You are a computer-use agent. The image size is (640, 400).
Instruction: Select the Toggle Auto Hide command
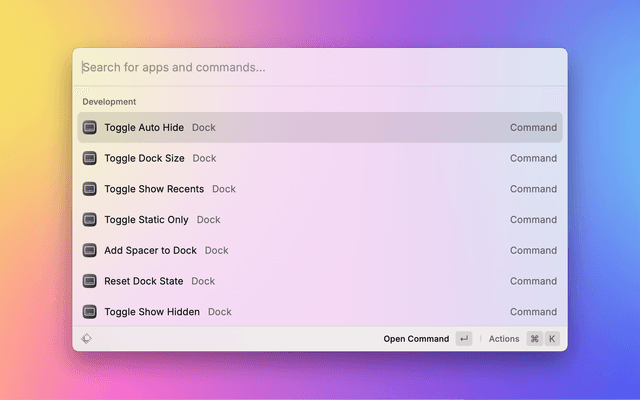click(144, 128)
